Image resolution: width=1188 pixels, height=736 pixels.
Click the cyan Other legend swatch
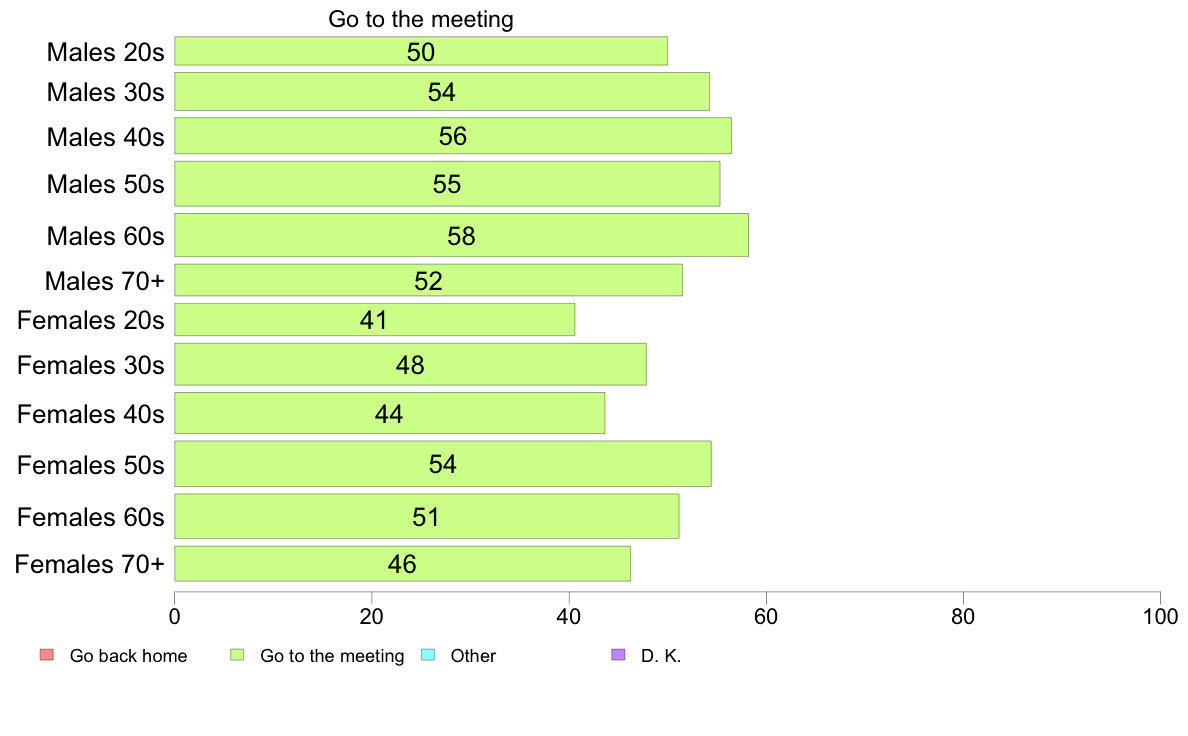point(428,655)
